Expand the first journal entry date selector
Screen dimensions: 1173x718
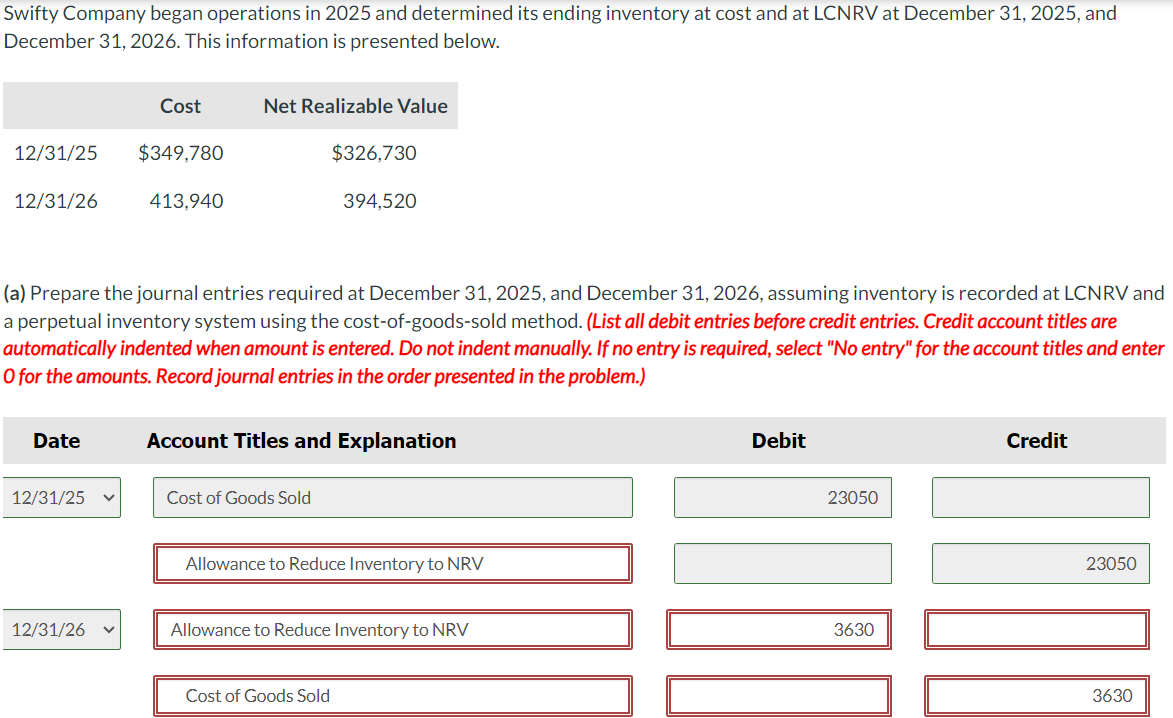[61, 497]
